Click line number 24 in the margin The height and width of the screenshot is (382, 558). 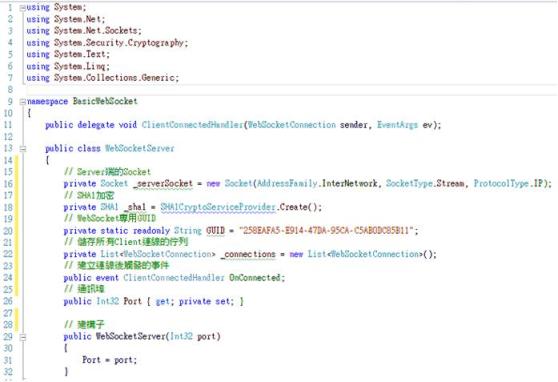8,278
